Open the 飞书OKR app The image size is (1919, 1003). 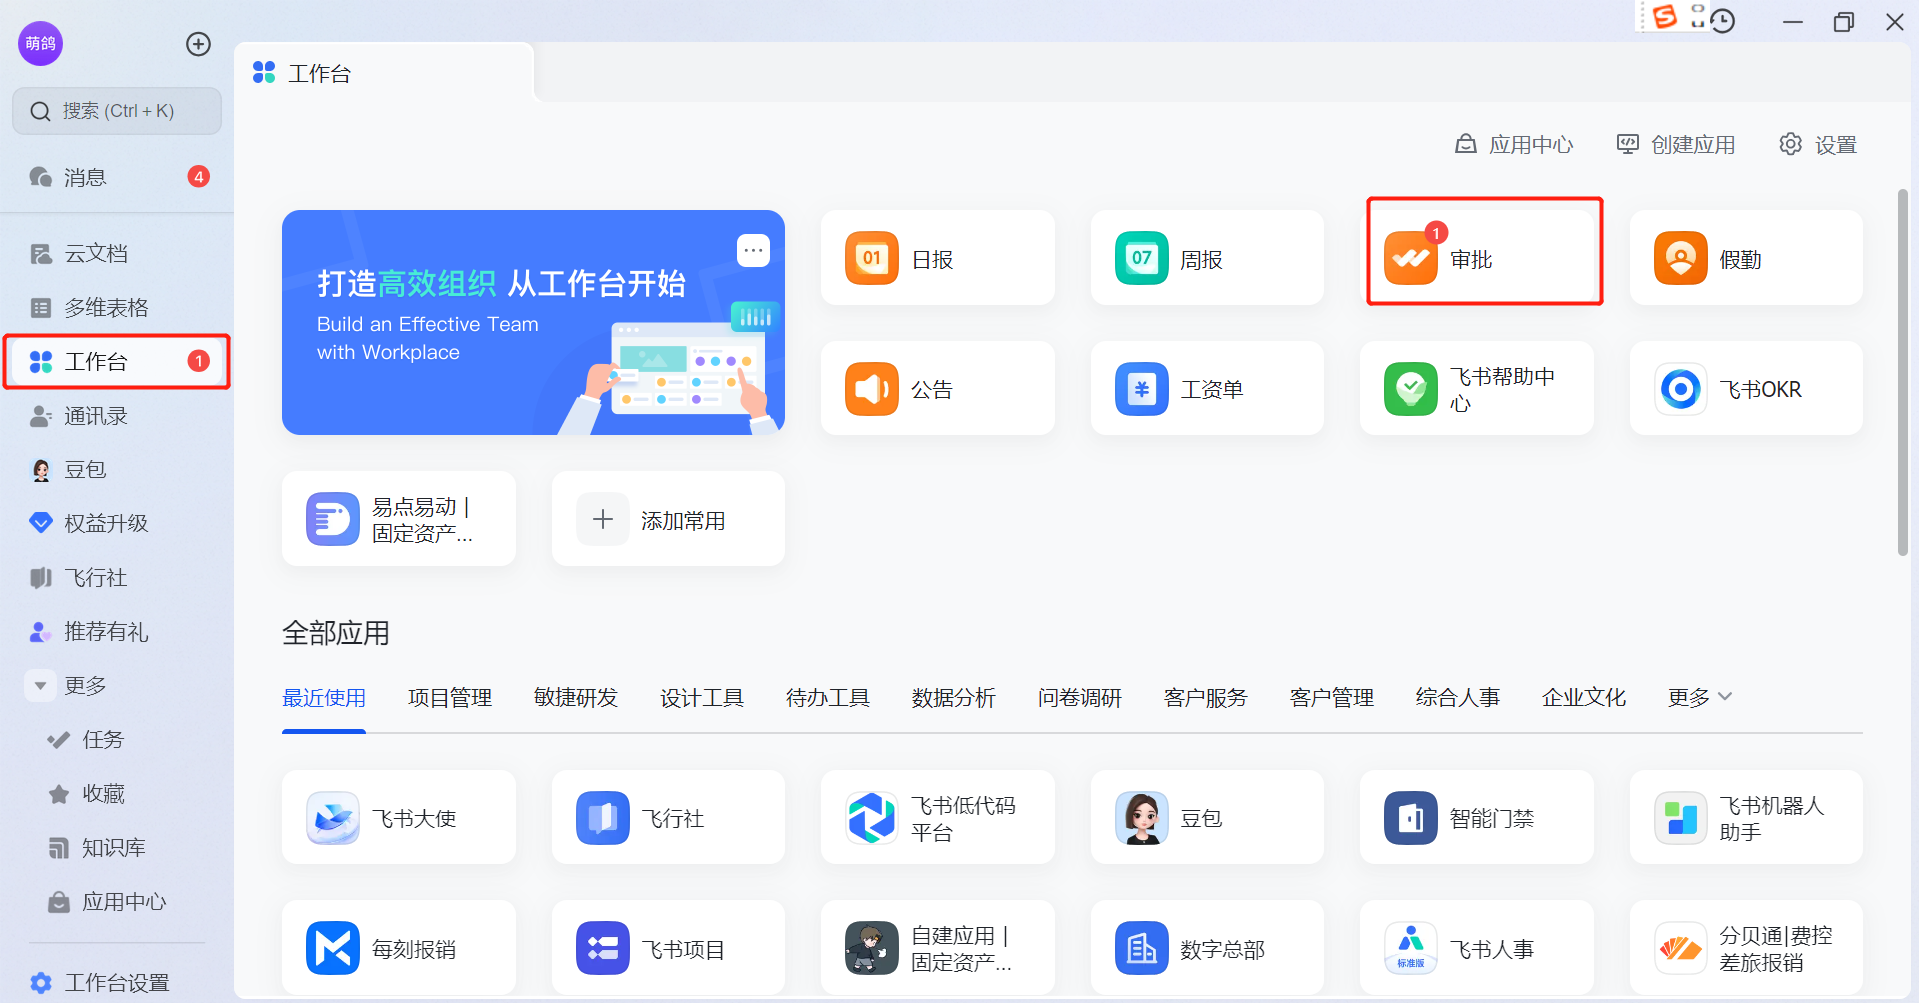1746,388
